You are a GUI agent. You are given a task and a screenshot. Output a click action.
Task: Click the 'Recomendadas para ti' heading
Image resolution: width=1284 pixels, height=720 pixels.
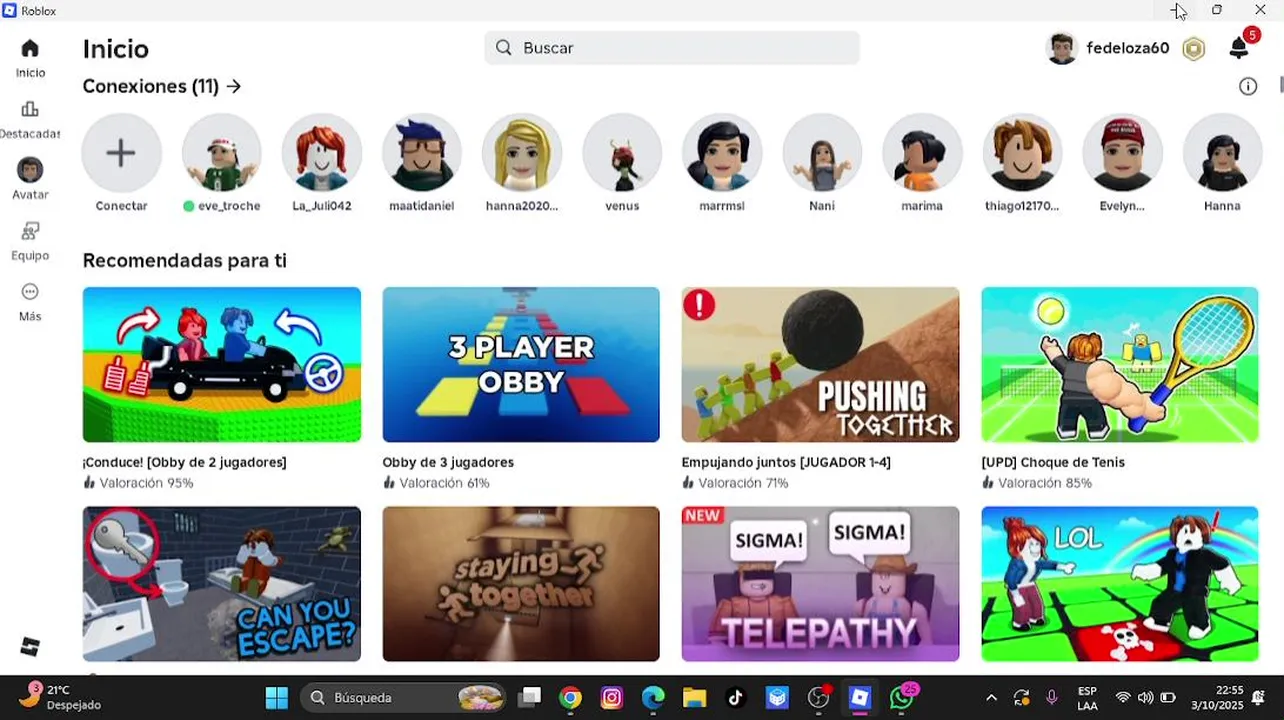click(185, 261)
